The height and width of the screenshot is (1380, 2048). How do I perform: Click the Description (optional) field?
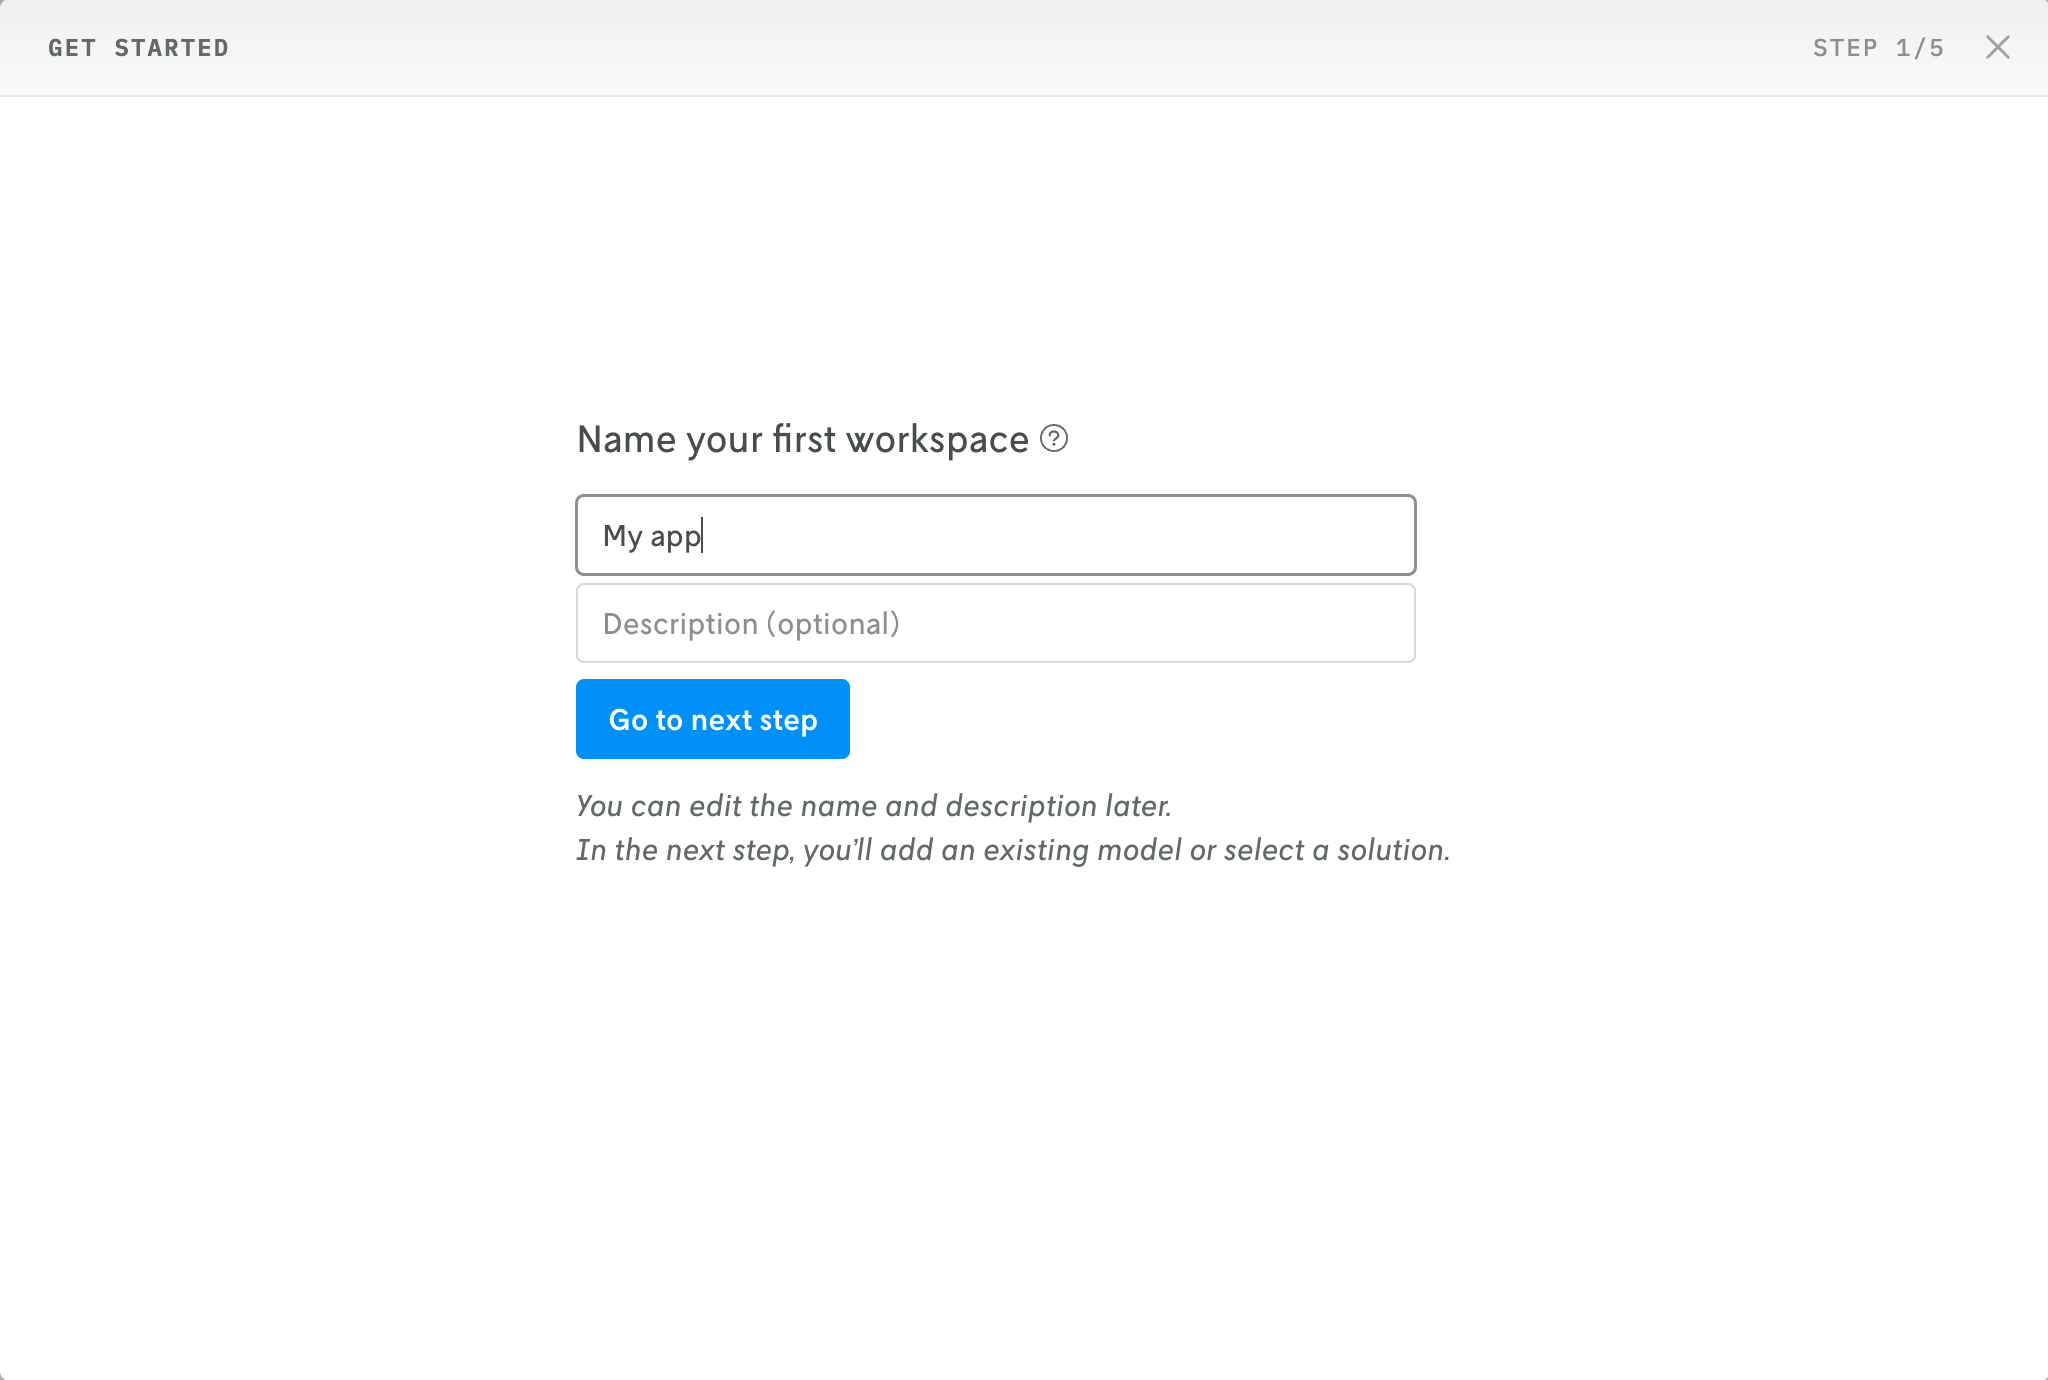pos(995,623)
